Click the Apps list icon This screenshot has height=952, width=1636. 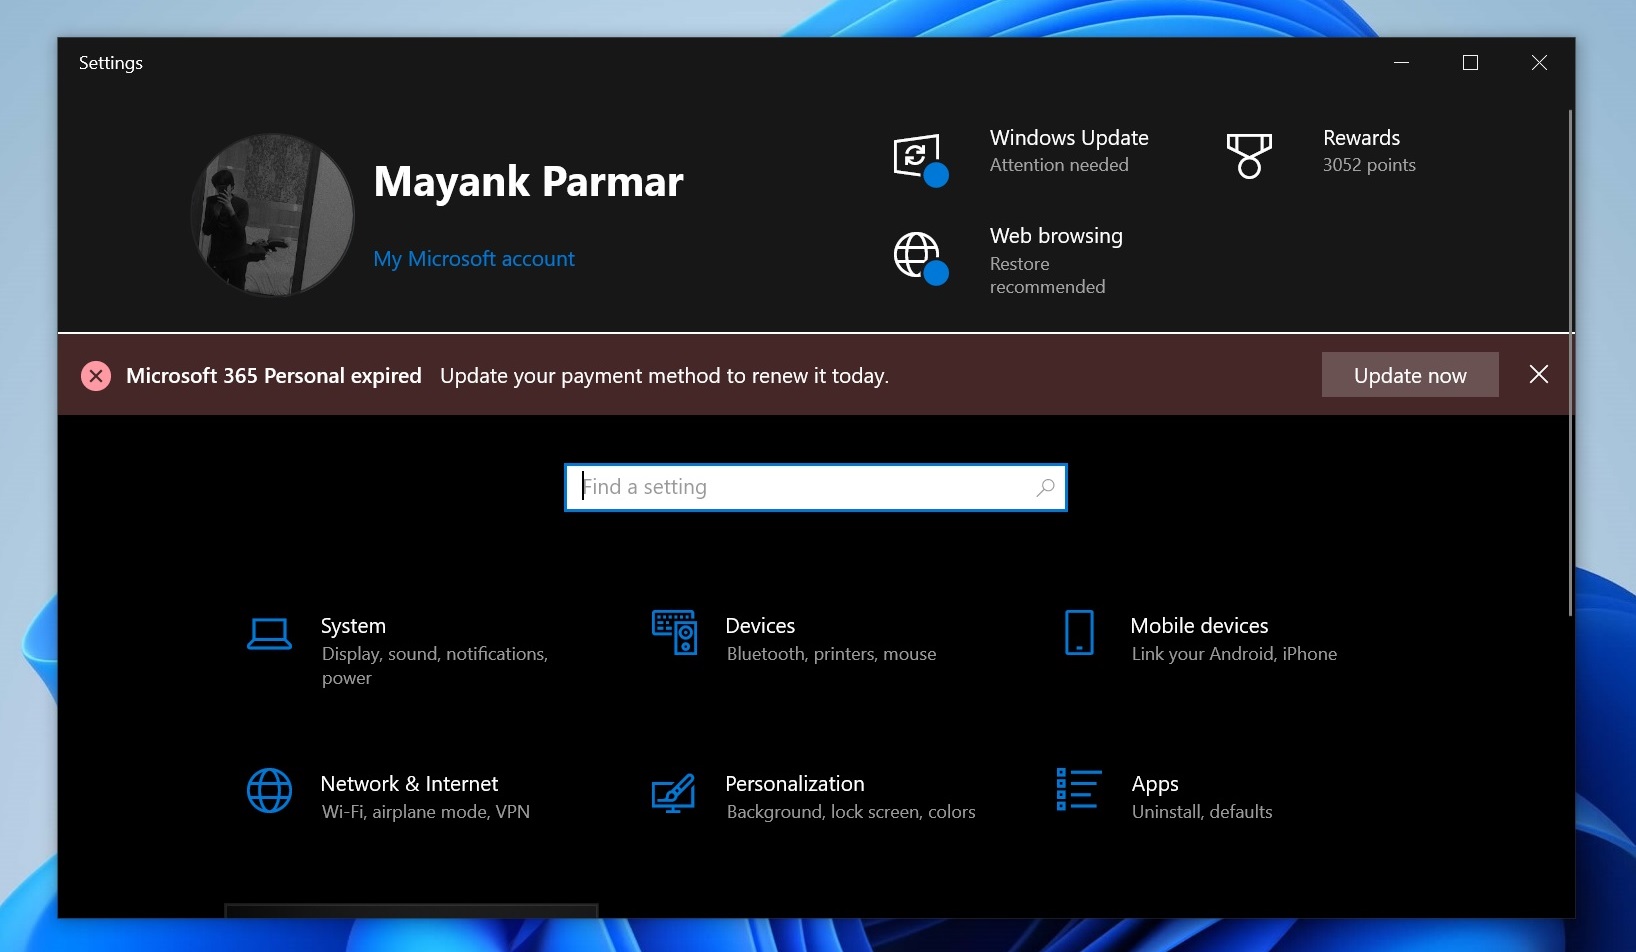pos(1079,790)
